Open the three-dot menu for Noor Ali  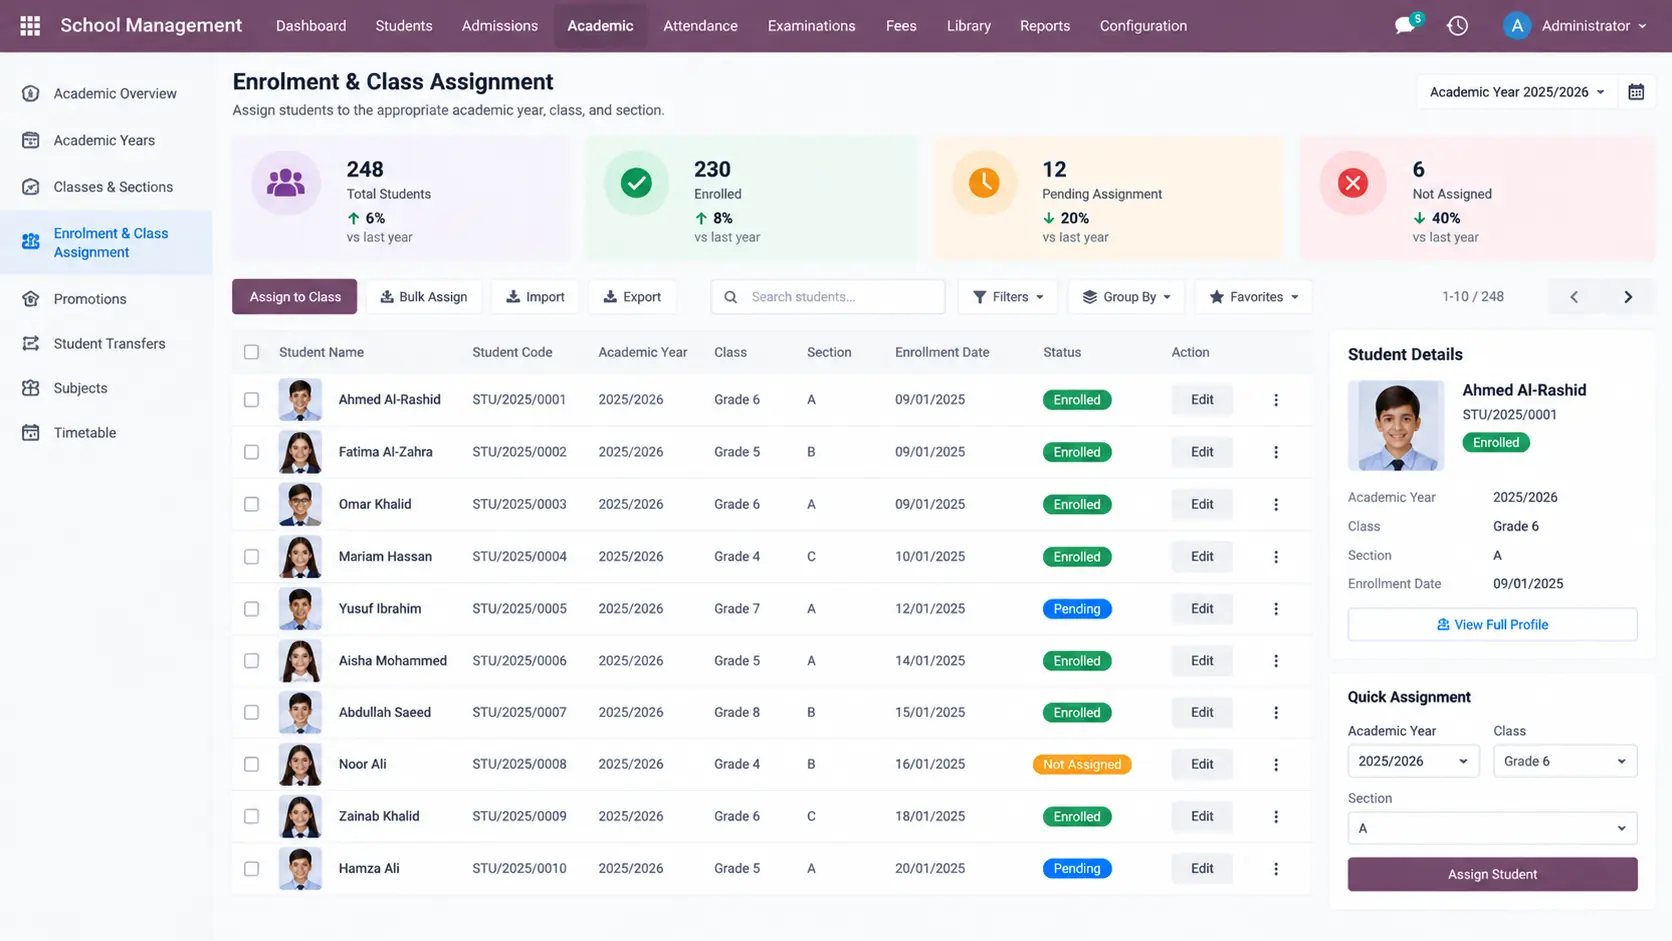[x=1276, y=765]
